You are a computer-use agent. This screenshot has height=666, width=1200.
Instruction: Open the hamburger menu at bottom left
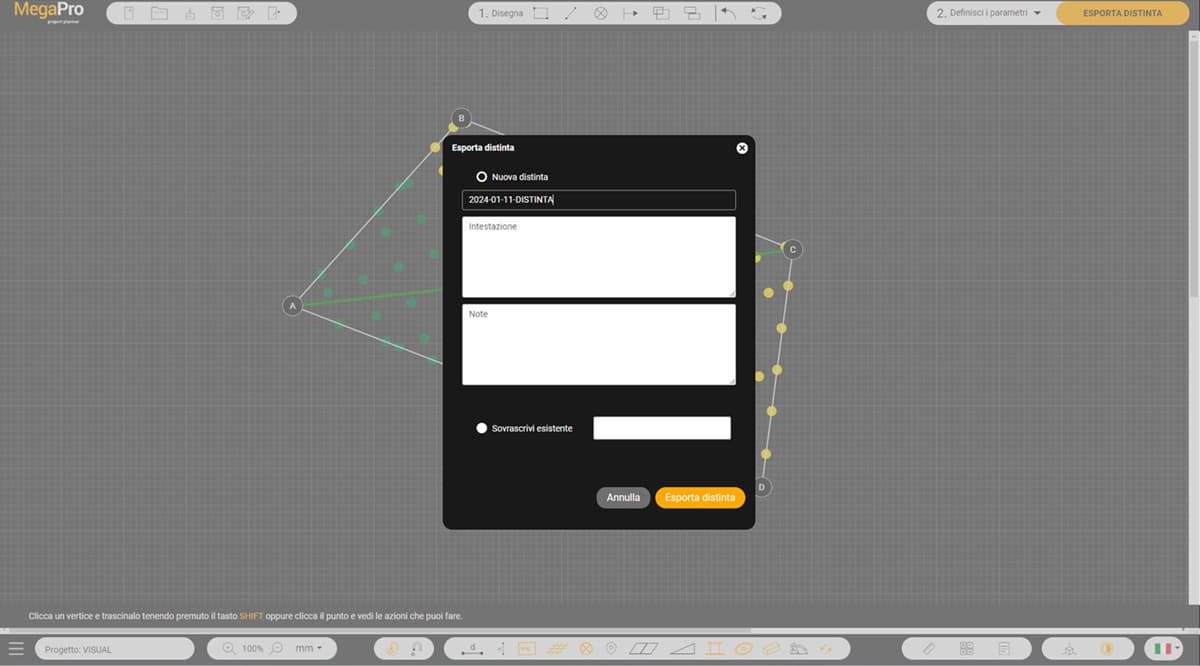click(x=16, y=649)
